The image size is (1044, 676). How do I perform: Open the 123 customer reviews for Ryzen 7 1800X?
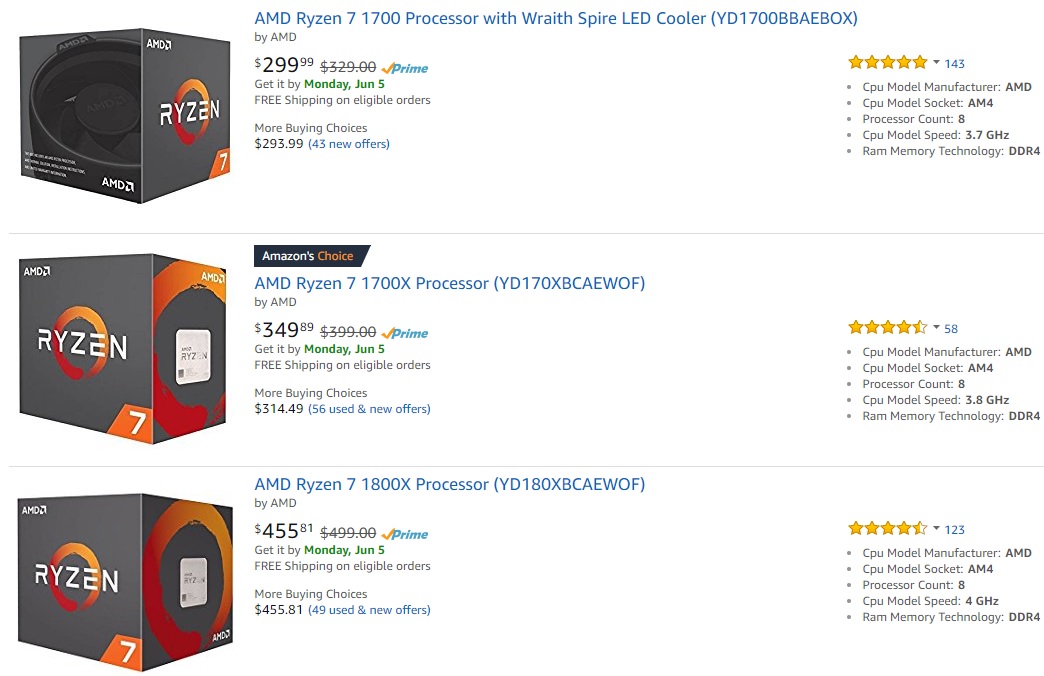pyautogui.click(x=954, y=528)
